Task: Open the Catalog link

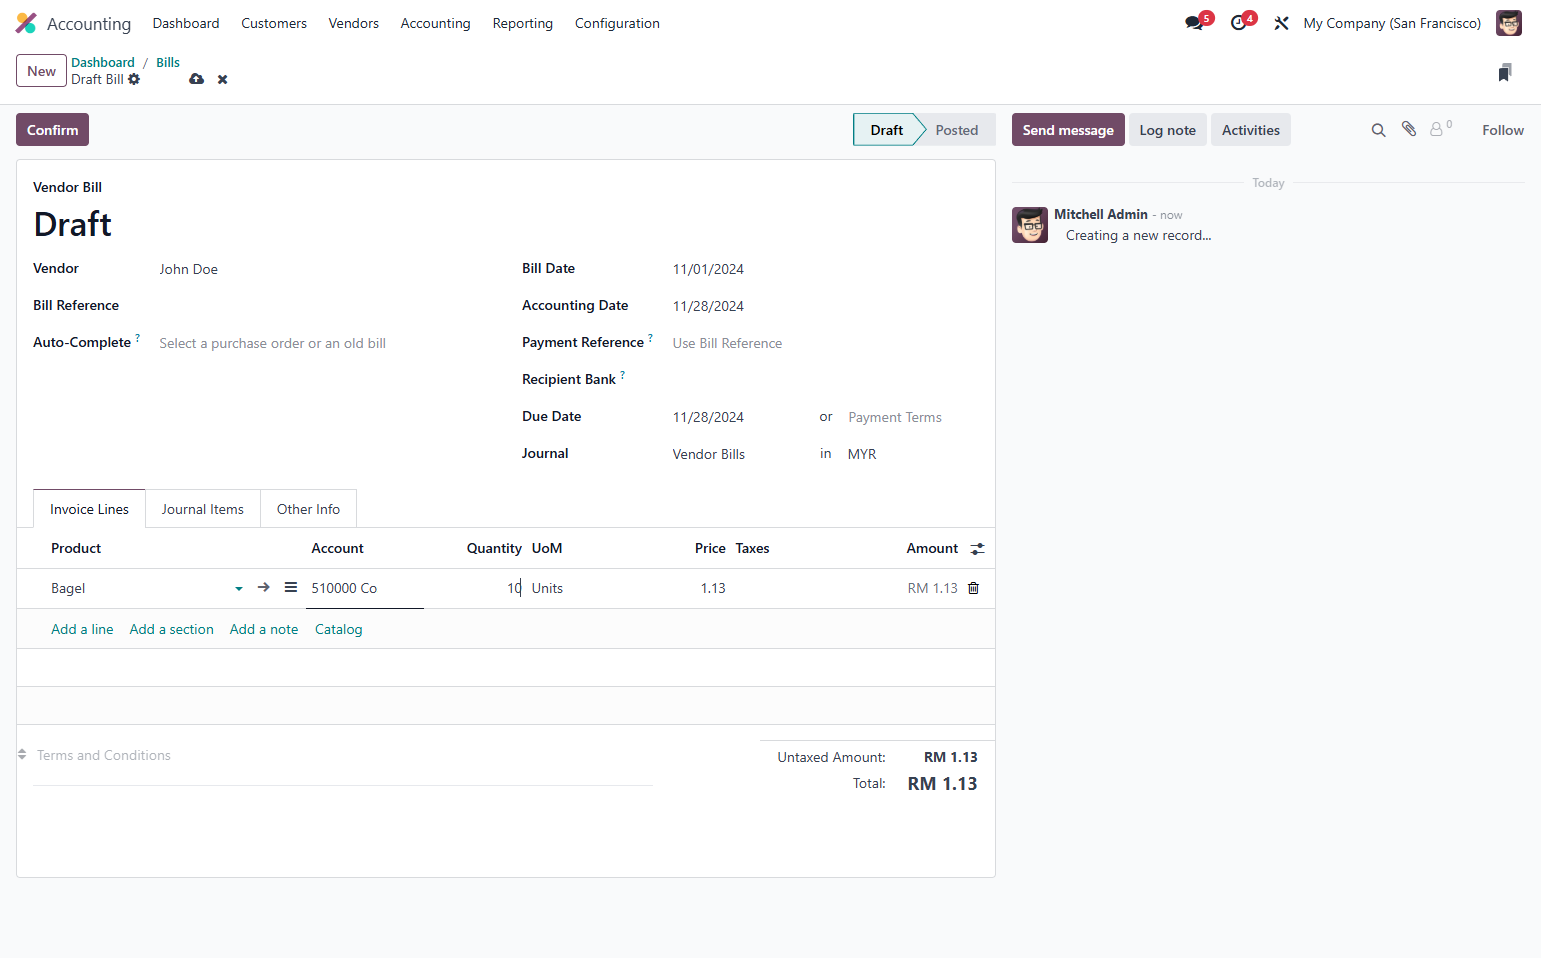Action: (339, 629)
